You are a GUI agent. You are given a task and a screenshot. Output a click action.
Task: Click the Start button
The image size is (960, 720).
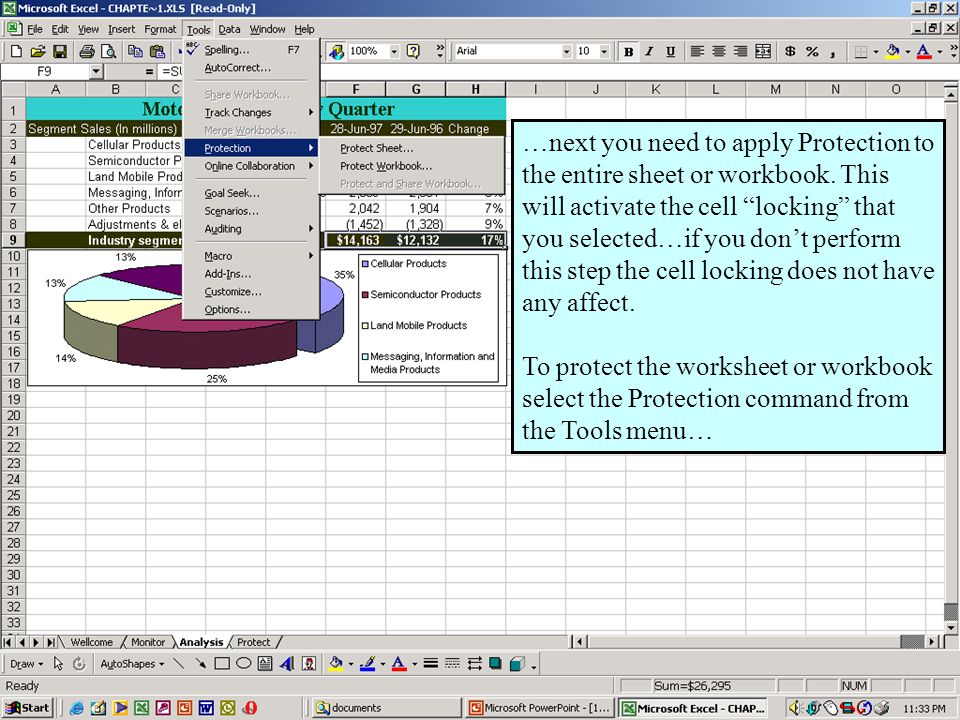click(28, 708)
